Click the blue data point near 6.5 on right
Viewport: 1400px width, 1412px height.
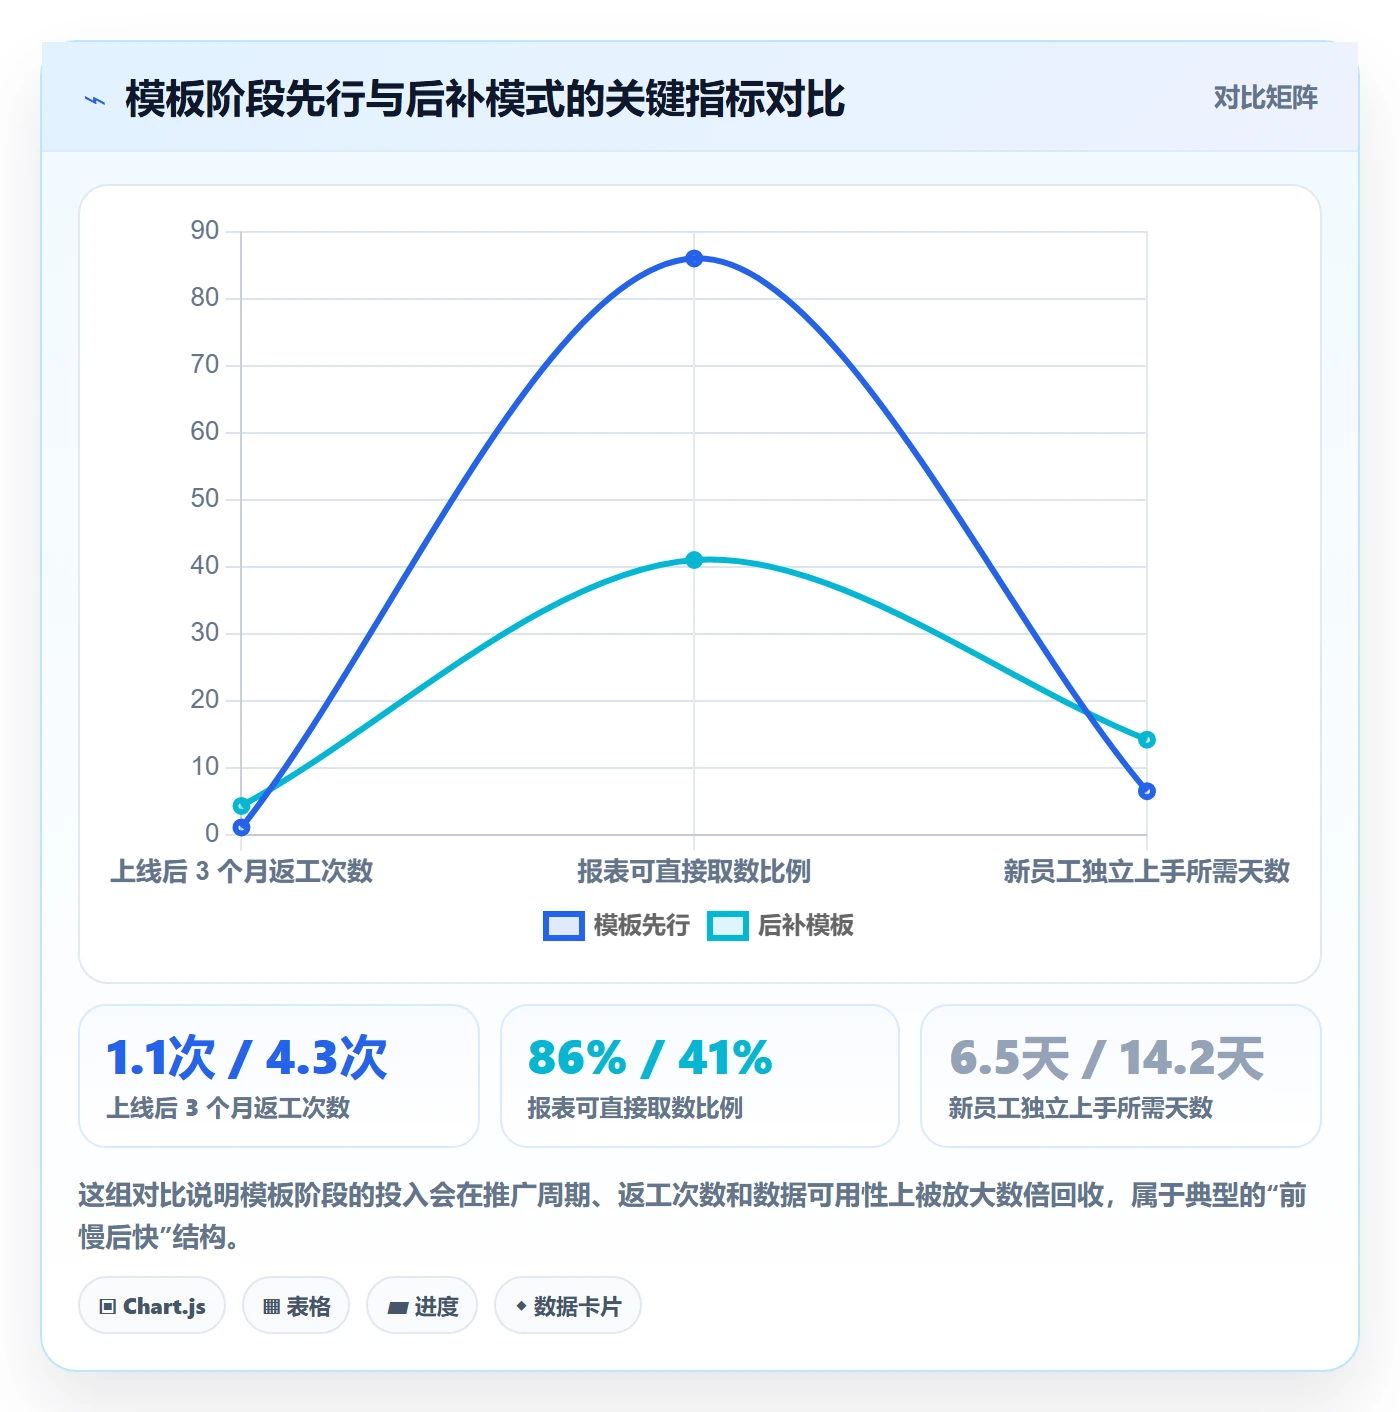[x=1147, y=791]
